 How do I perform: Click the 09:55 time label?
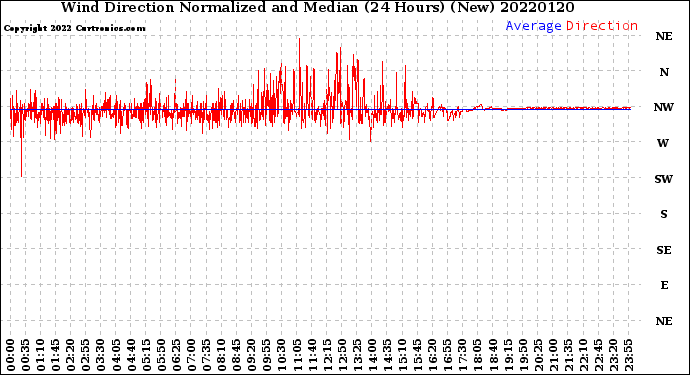click(267, 355)
